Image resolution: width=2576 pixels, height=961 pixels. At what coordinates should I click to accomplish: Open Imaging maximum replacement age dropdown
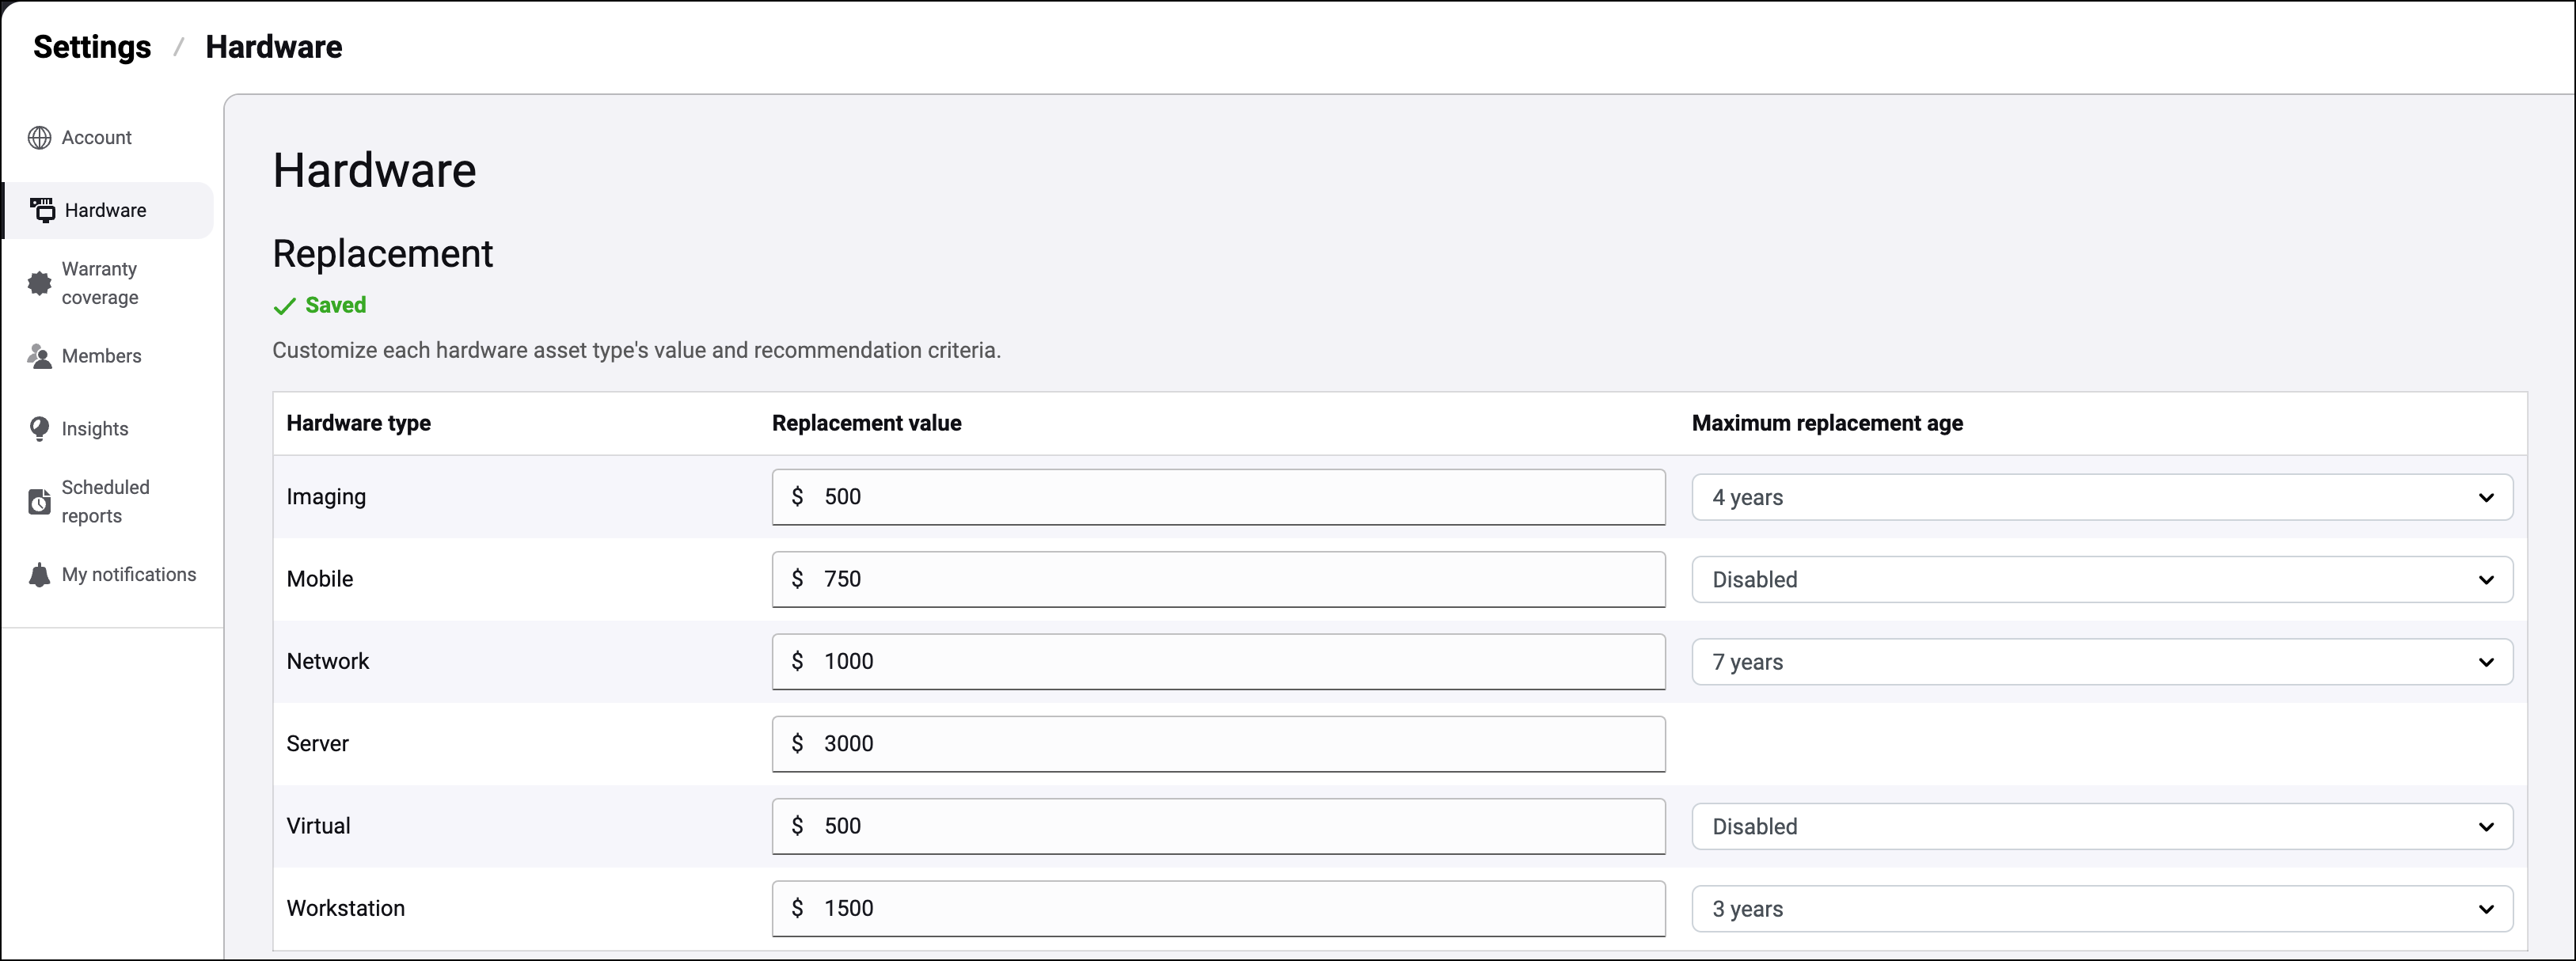click(x=2102, y=497)
